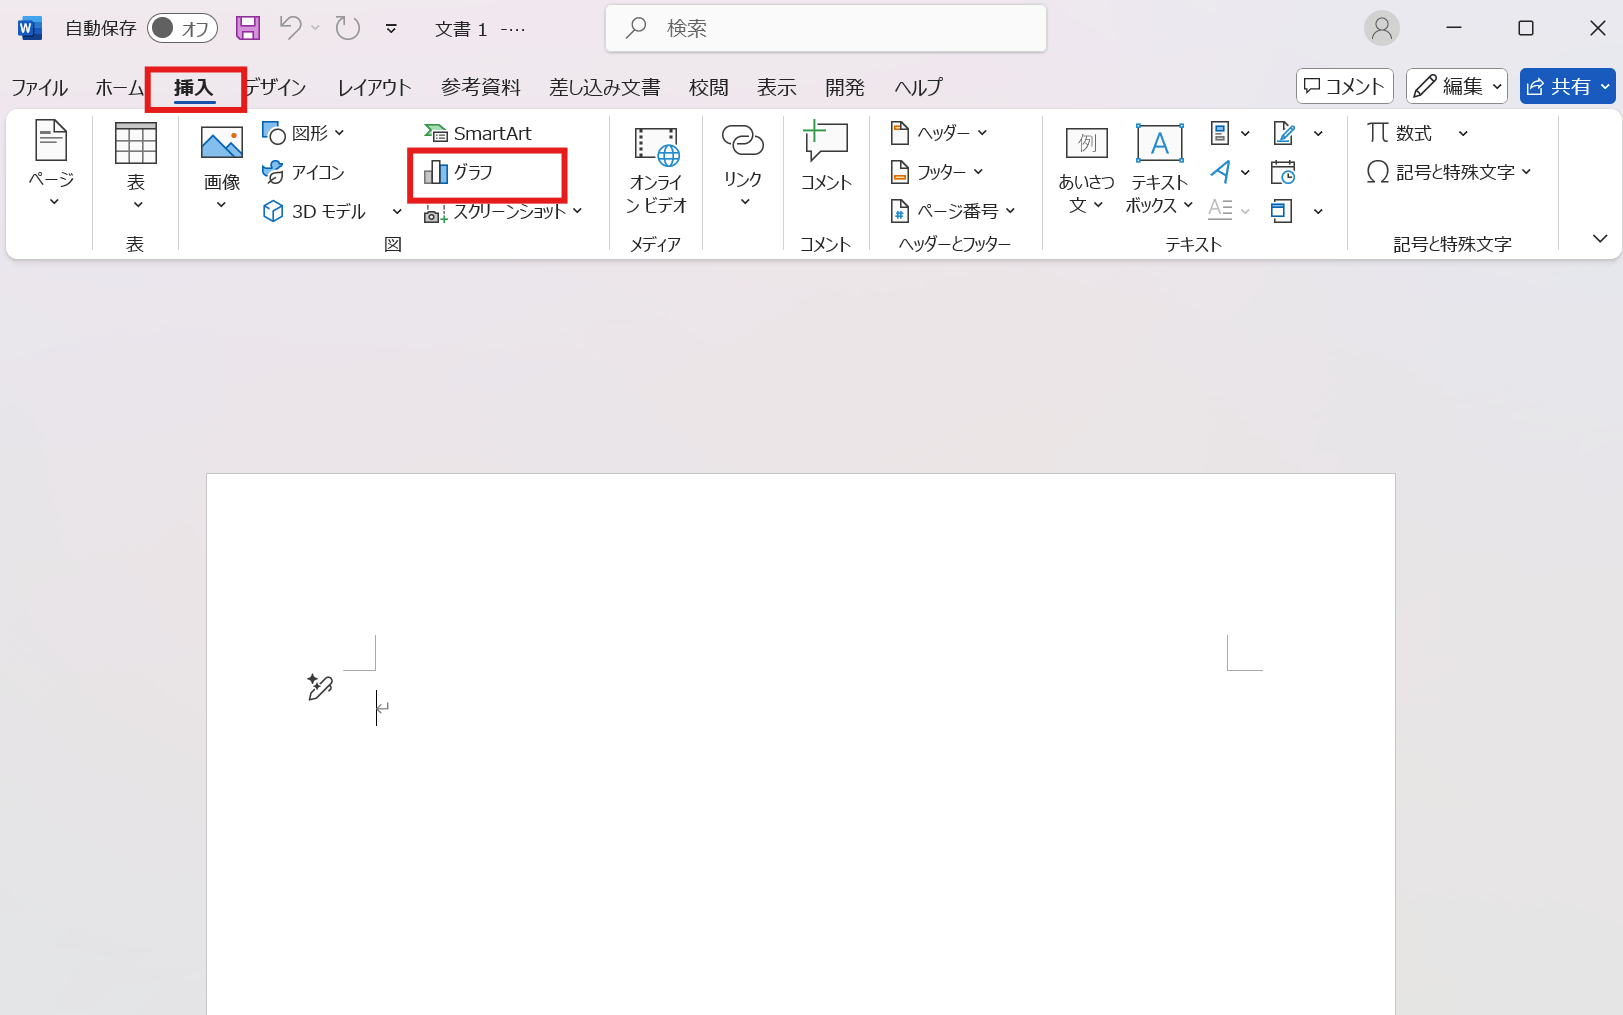The image size is (1623, 1015).
Task: Insert an icon via the アイコン button
Action: 310,172
